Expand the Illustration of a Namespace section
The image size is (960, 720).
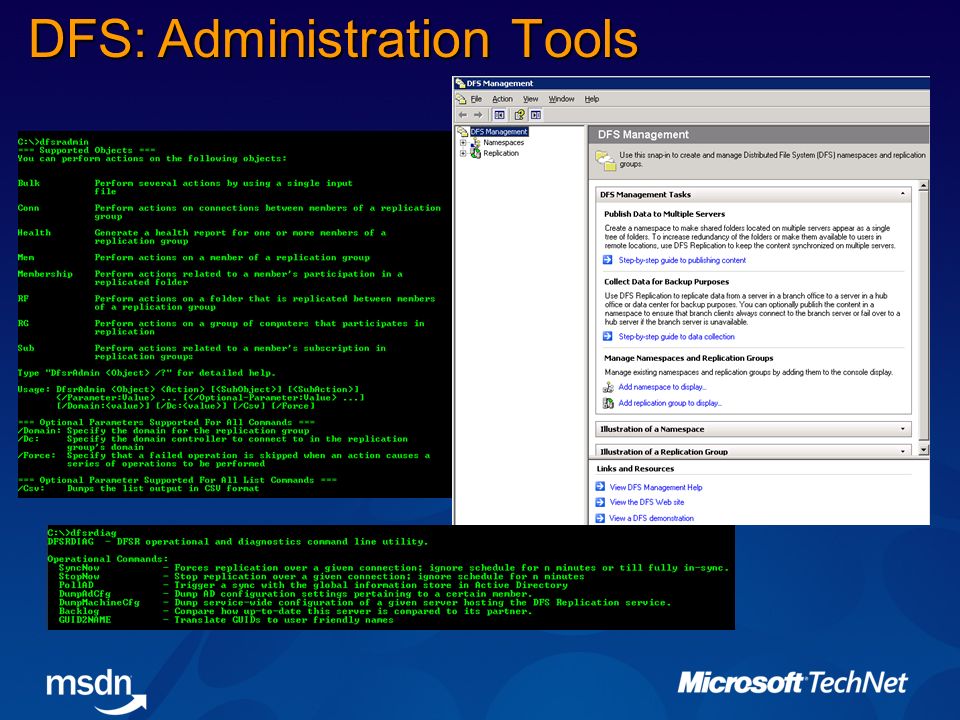[902, 429]
